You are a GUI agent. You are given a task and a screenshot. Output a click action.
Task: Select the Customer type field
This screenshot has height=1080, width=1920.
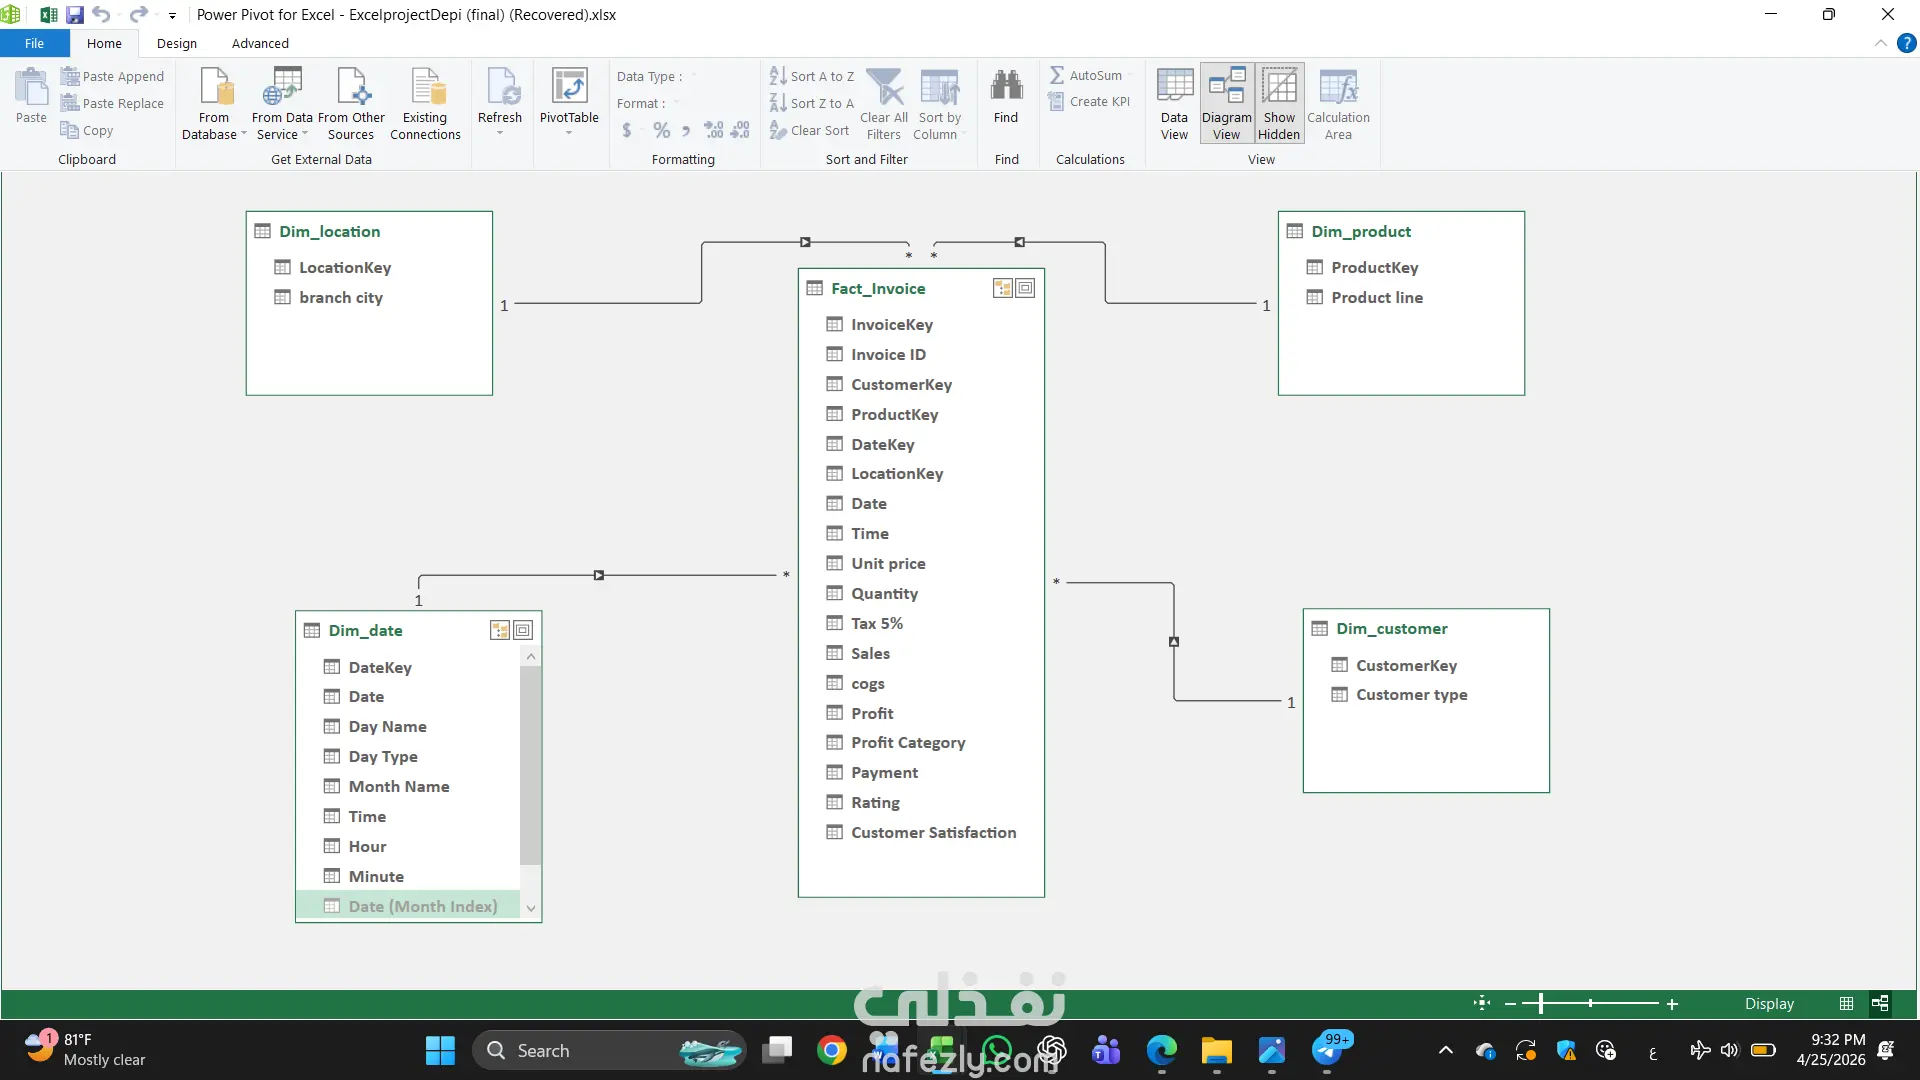point(1411,695)
